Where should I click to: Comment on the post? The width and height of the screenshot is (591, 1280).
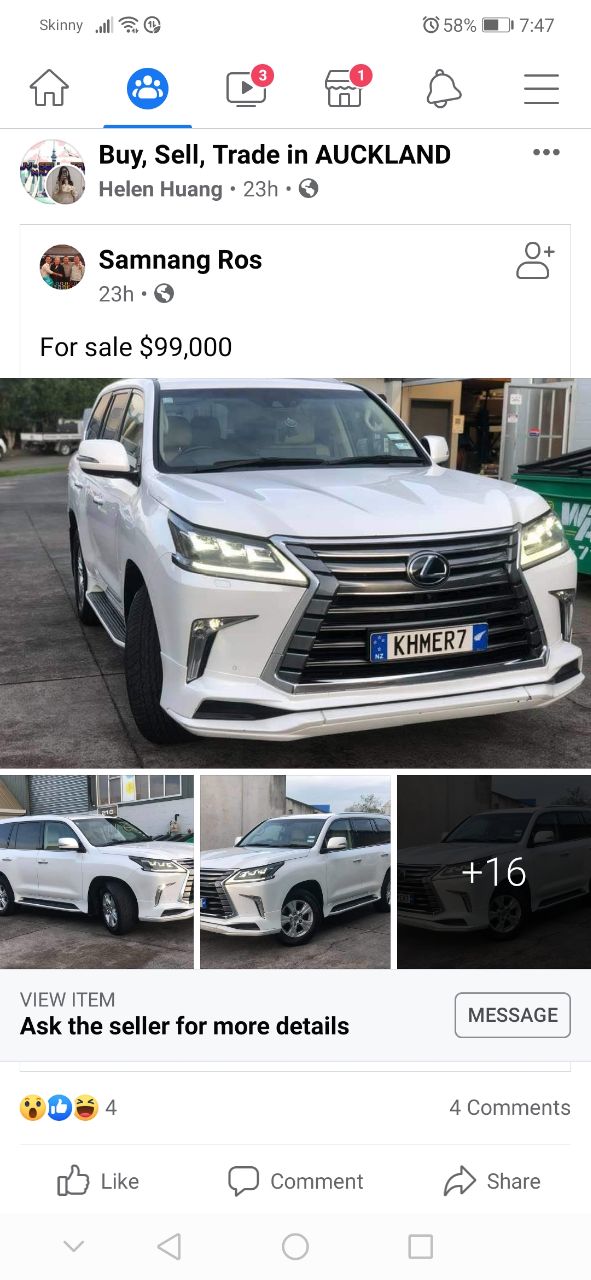click(x=295, y=1181)
